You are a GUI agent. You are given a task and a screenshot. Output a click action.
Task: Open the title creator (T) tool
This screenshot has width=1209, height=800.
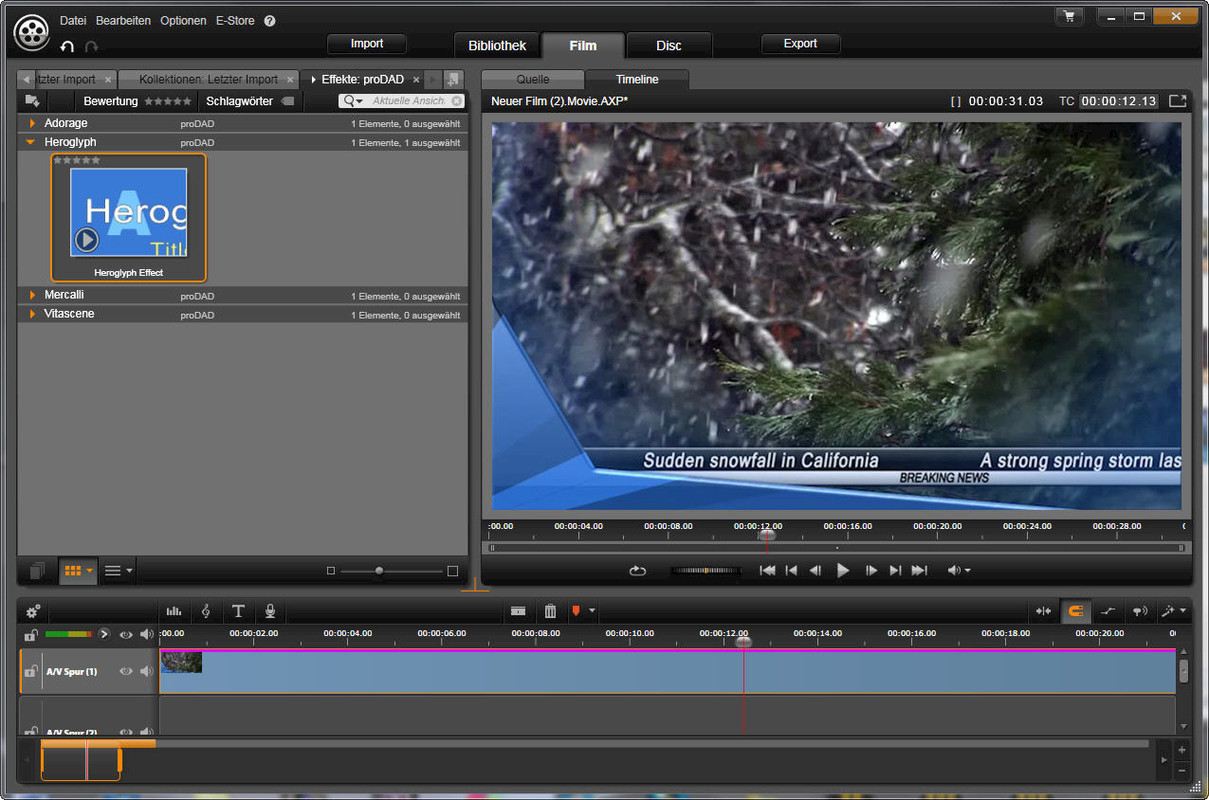pyautogui.click(x=238, y=611)
